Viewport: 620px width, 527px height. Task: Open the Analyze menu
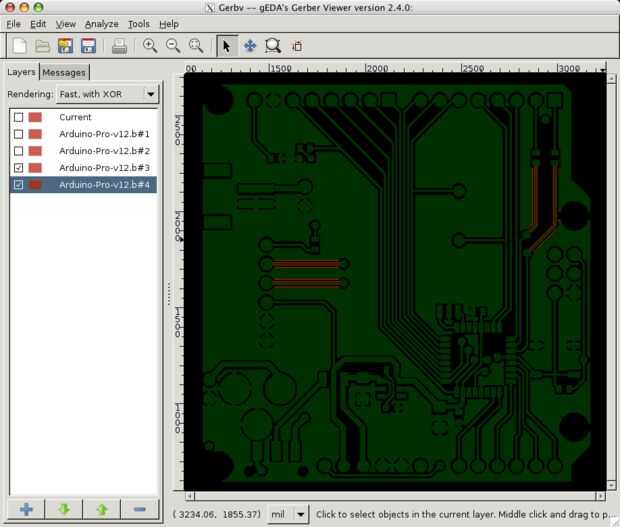click(x=102, y=24)
